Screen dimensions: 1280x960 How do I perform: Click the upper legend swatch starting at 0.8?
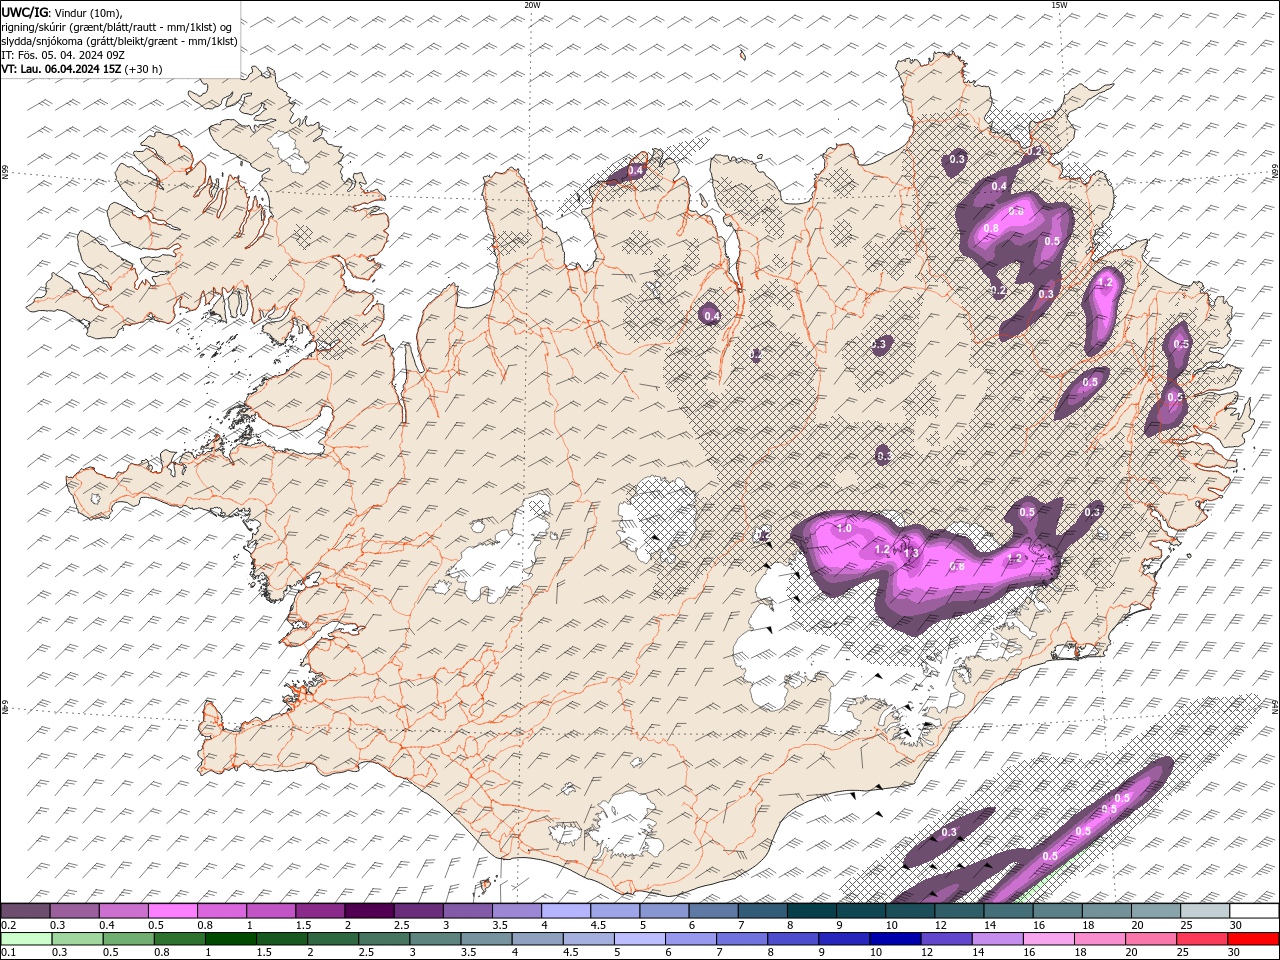[221, 911]
